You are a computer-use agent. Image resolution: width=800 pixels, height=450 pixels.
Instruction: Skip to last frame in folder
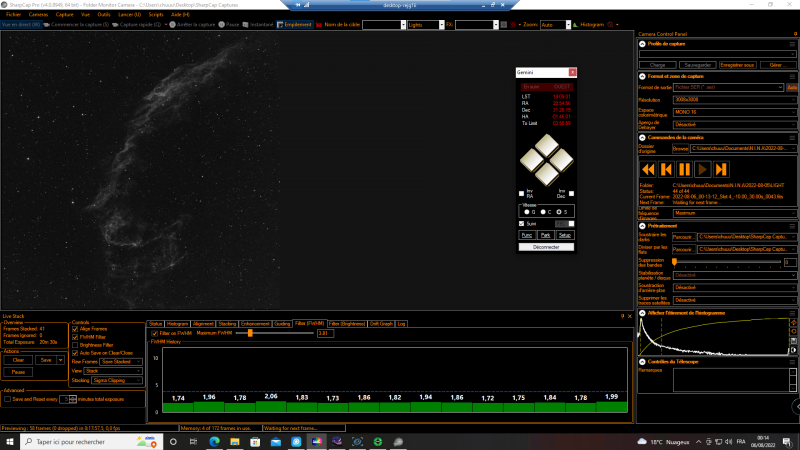point(721,169)
